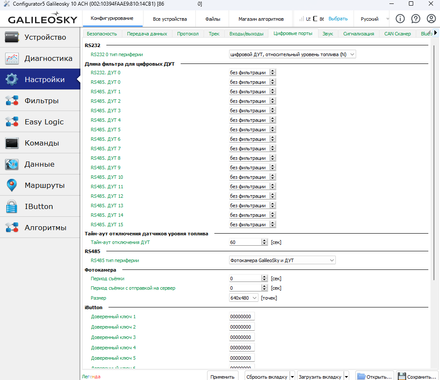Open the Команды terminal icon

(12, 143)
